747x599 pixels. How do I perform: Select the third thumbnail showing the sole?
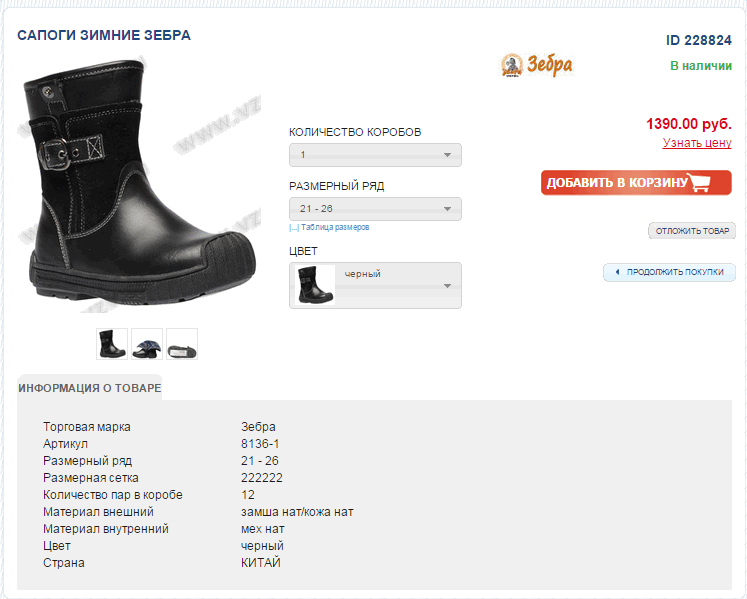(x=182, y=344)
